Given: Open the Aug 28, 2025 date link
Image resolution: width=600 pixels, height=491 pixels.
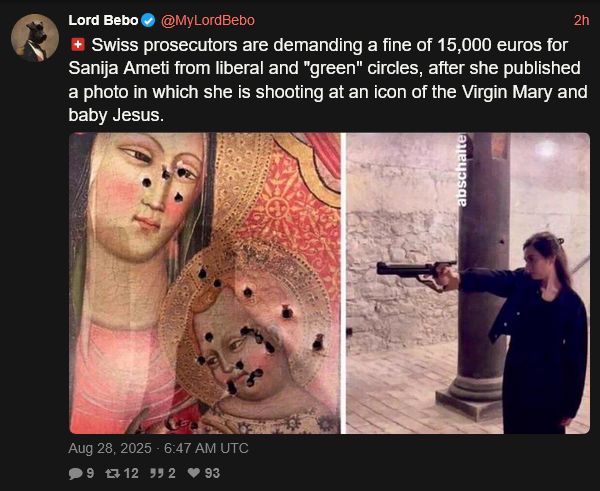Looking at the screenshot, I should 110,448.
